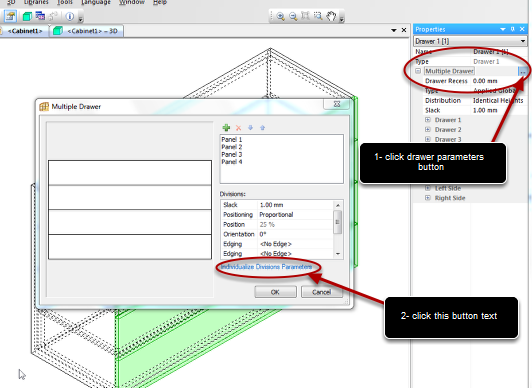Move panel up with blue up arrow
Viewport: 532px width, 388px height.
coord(262,128)
